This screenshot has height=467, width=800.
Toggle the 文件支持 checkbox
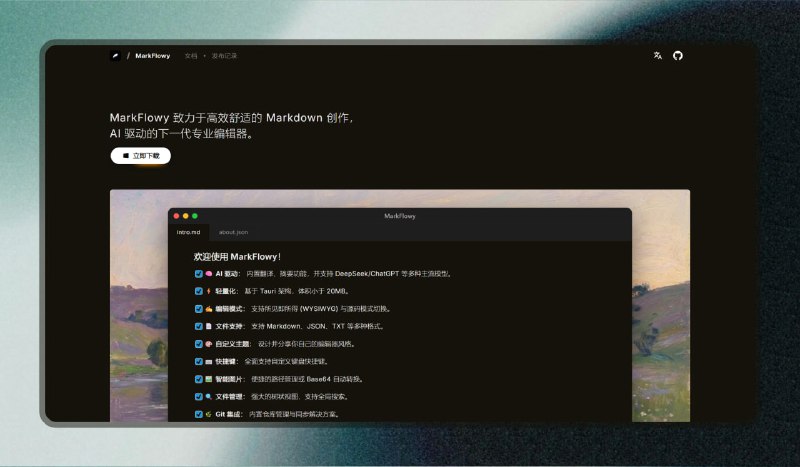click(x=198, y=326)
